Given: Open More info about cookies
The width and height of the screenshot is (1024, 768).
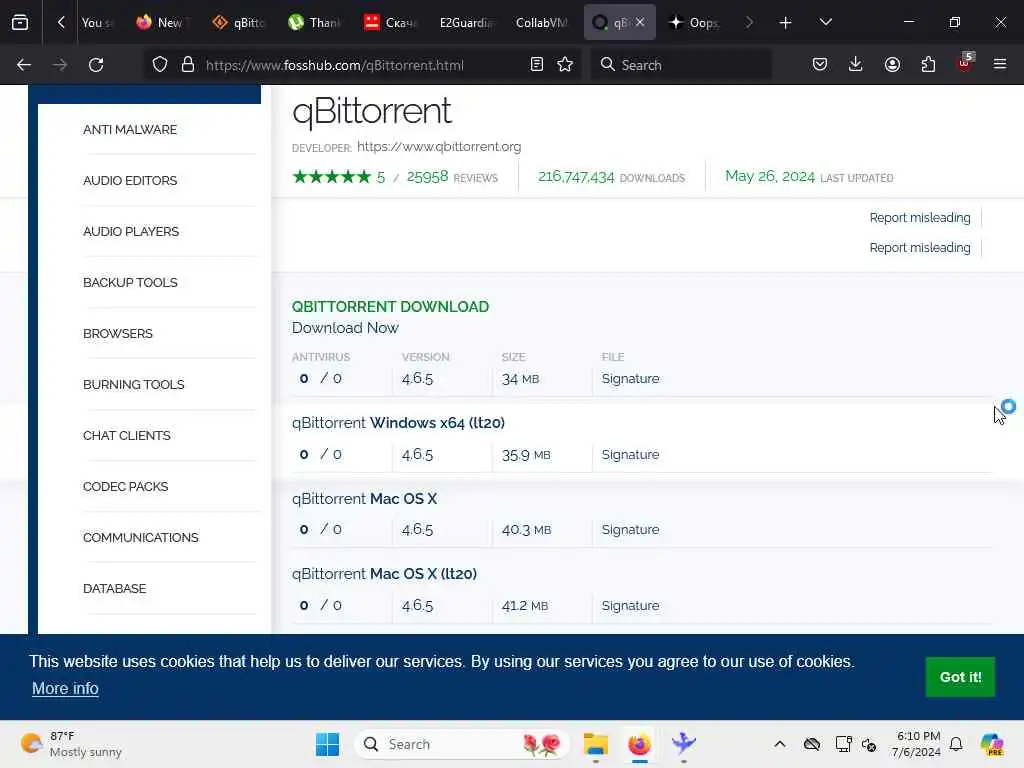Looking at the screenshot, I should [65, 688].
